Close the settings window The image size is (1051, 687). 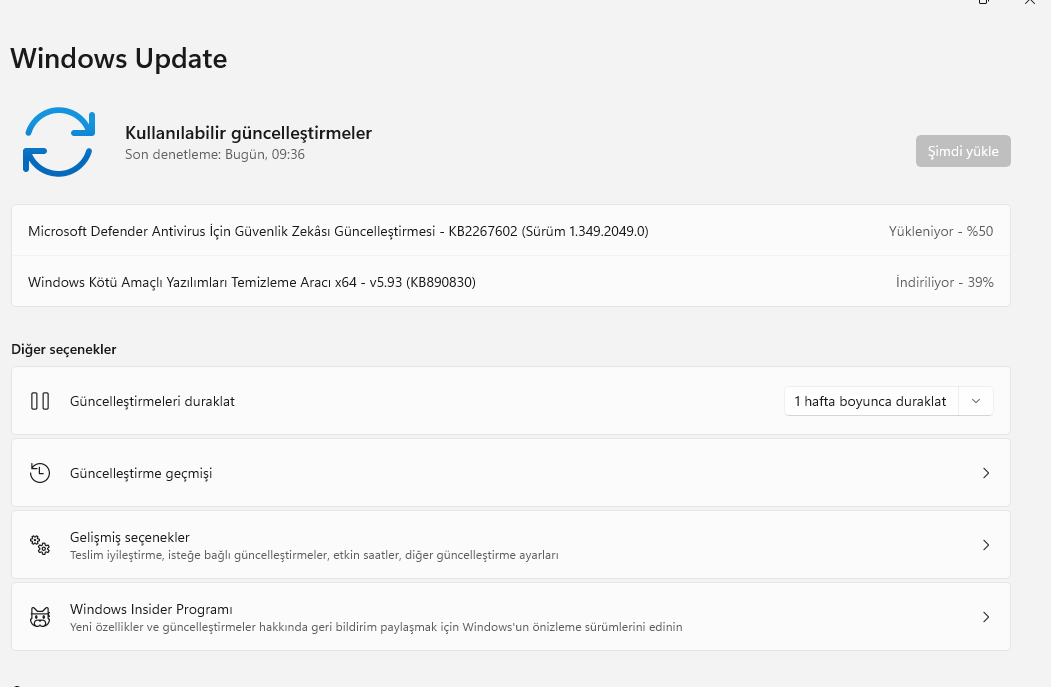(x=1030, y=2)
